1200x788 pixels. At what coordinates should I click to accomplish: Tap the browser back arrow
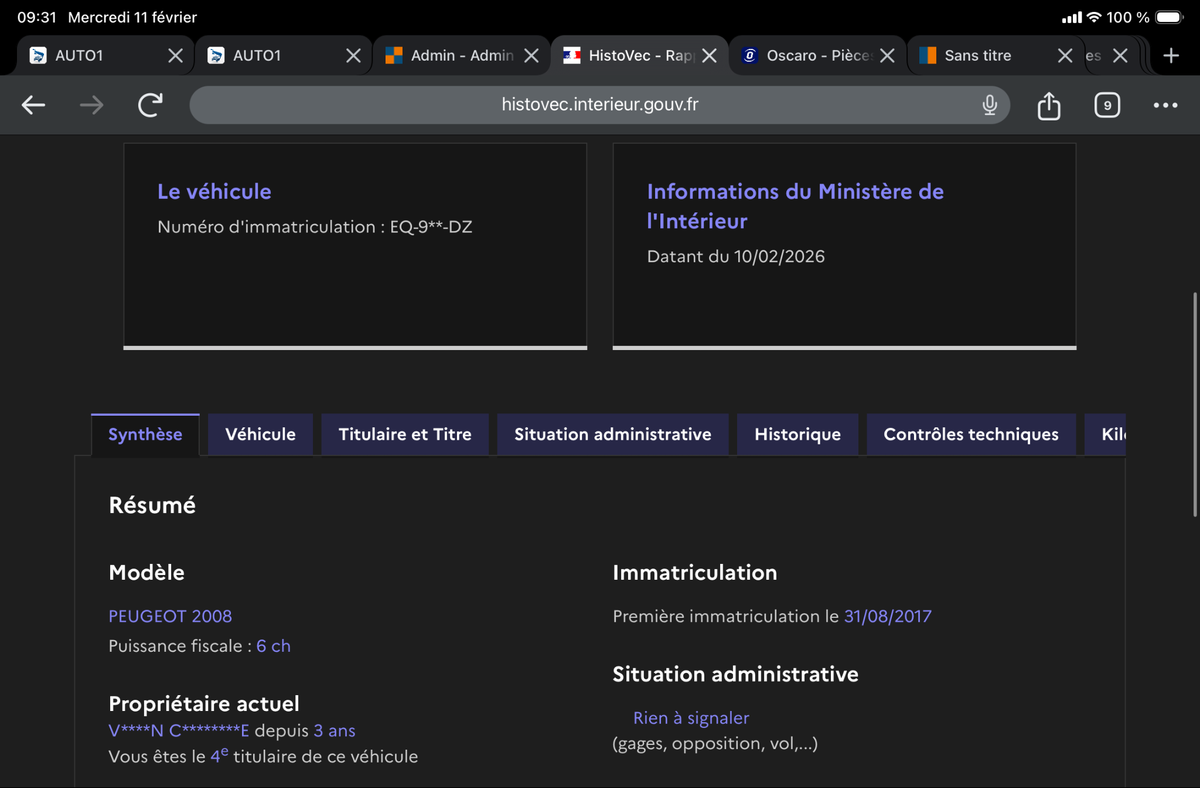[x=34, y=105]
